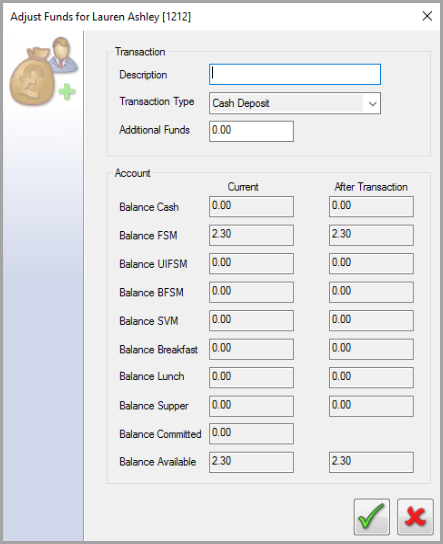Image resolution: width=443 pixels, height=544 pixels.
Task: Focus the Description text field
Action: (x=295, y=74)
